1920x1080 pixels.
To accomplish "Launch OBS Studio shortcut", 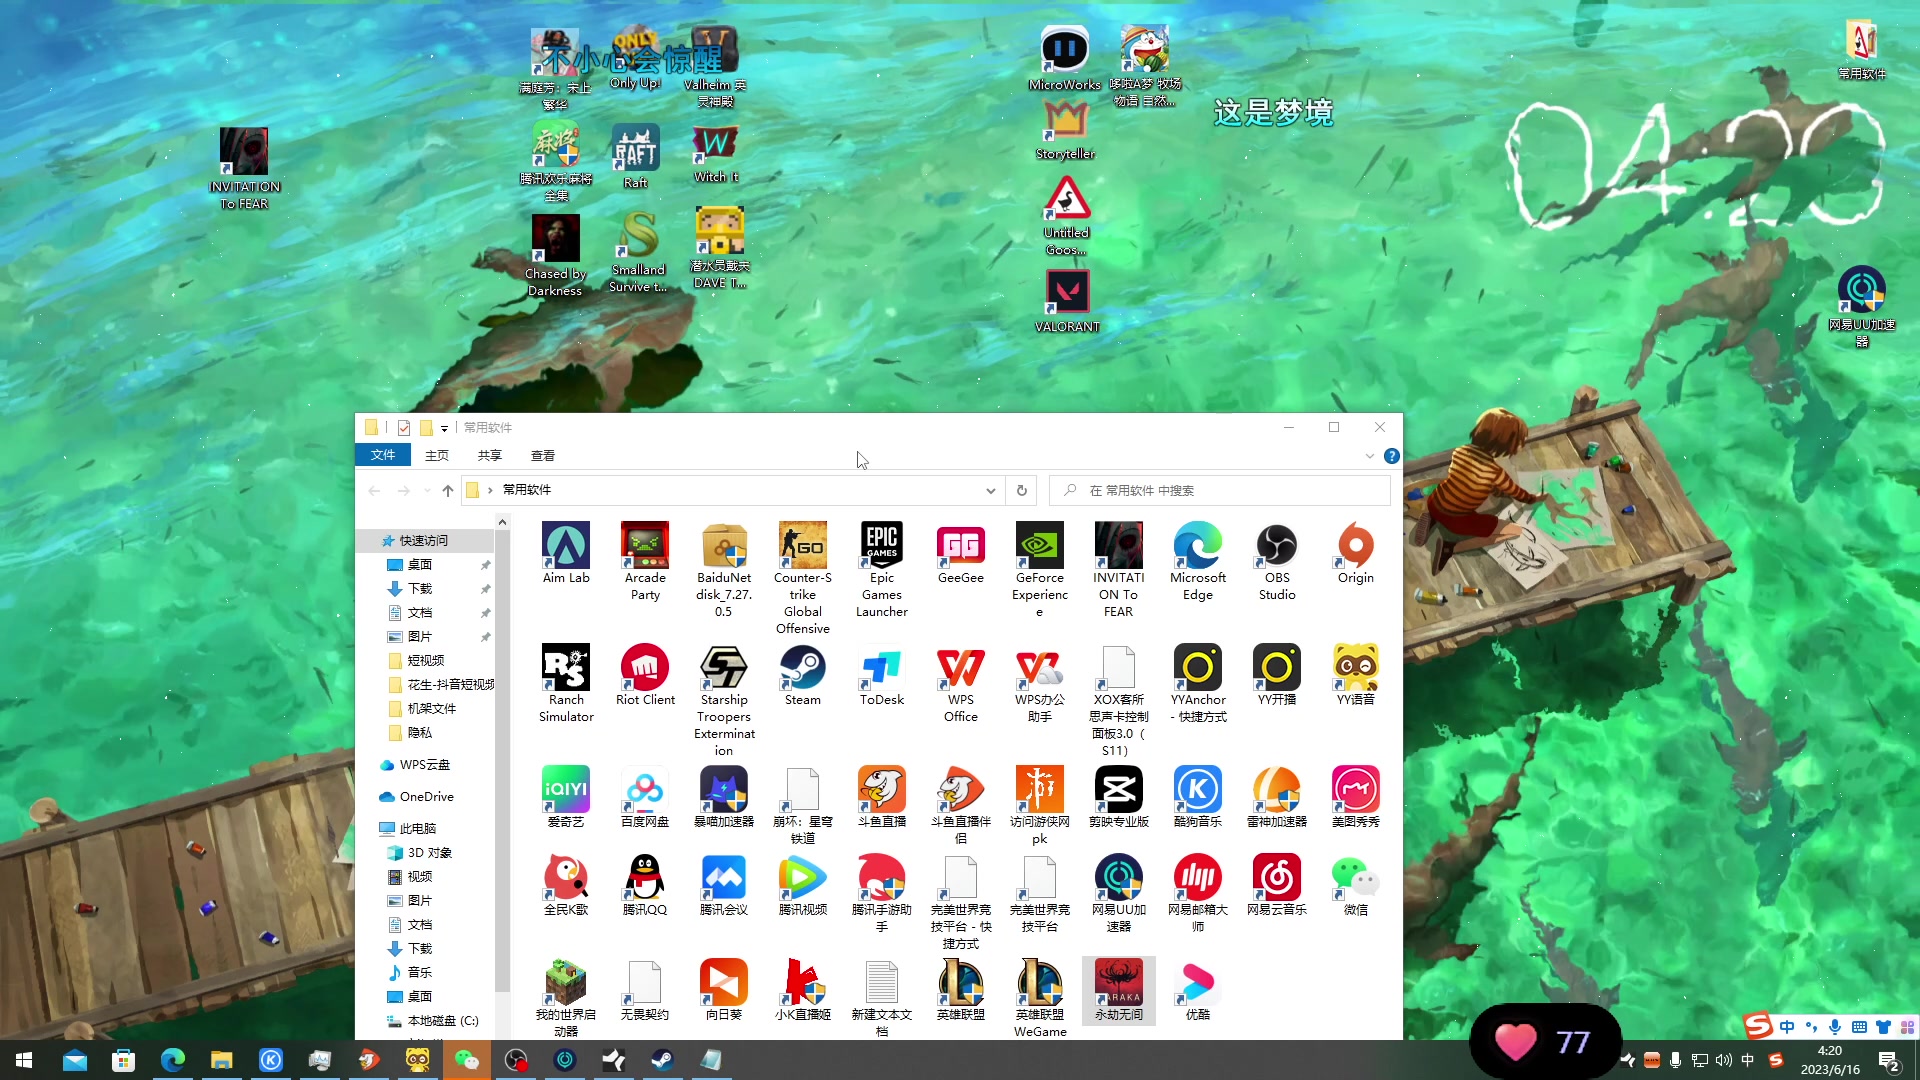I will 1277,561.
